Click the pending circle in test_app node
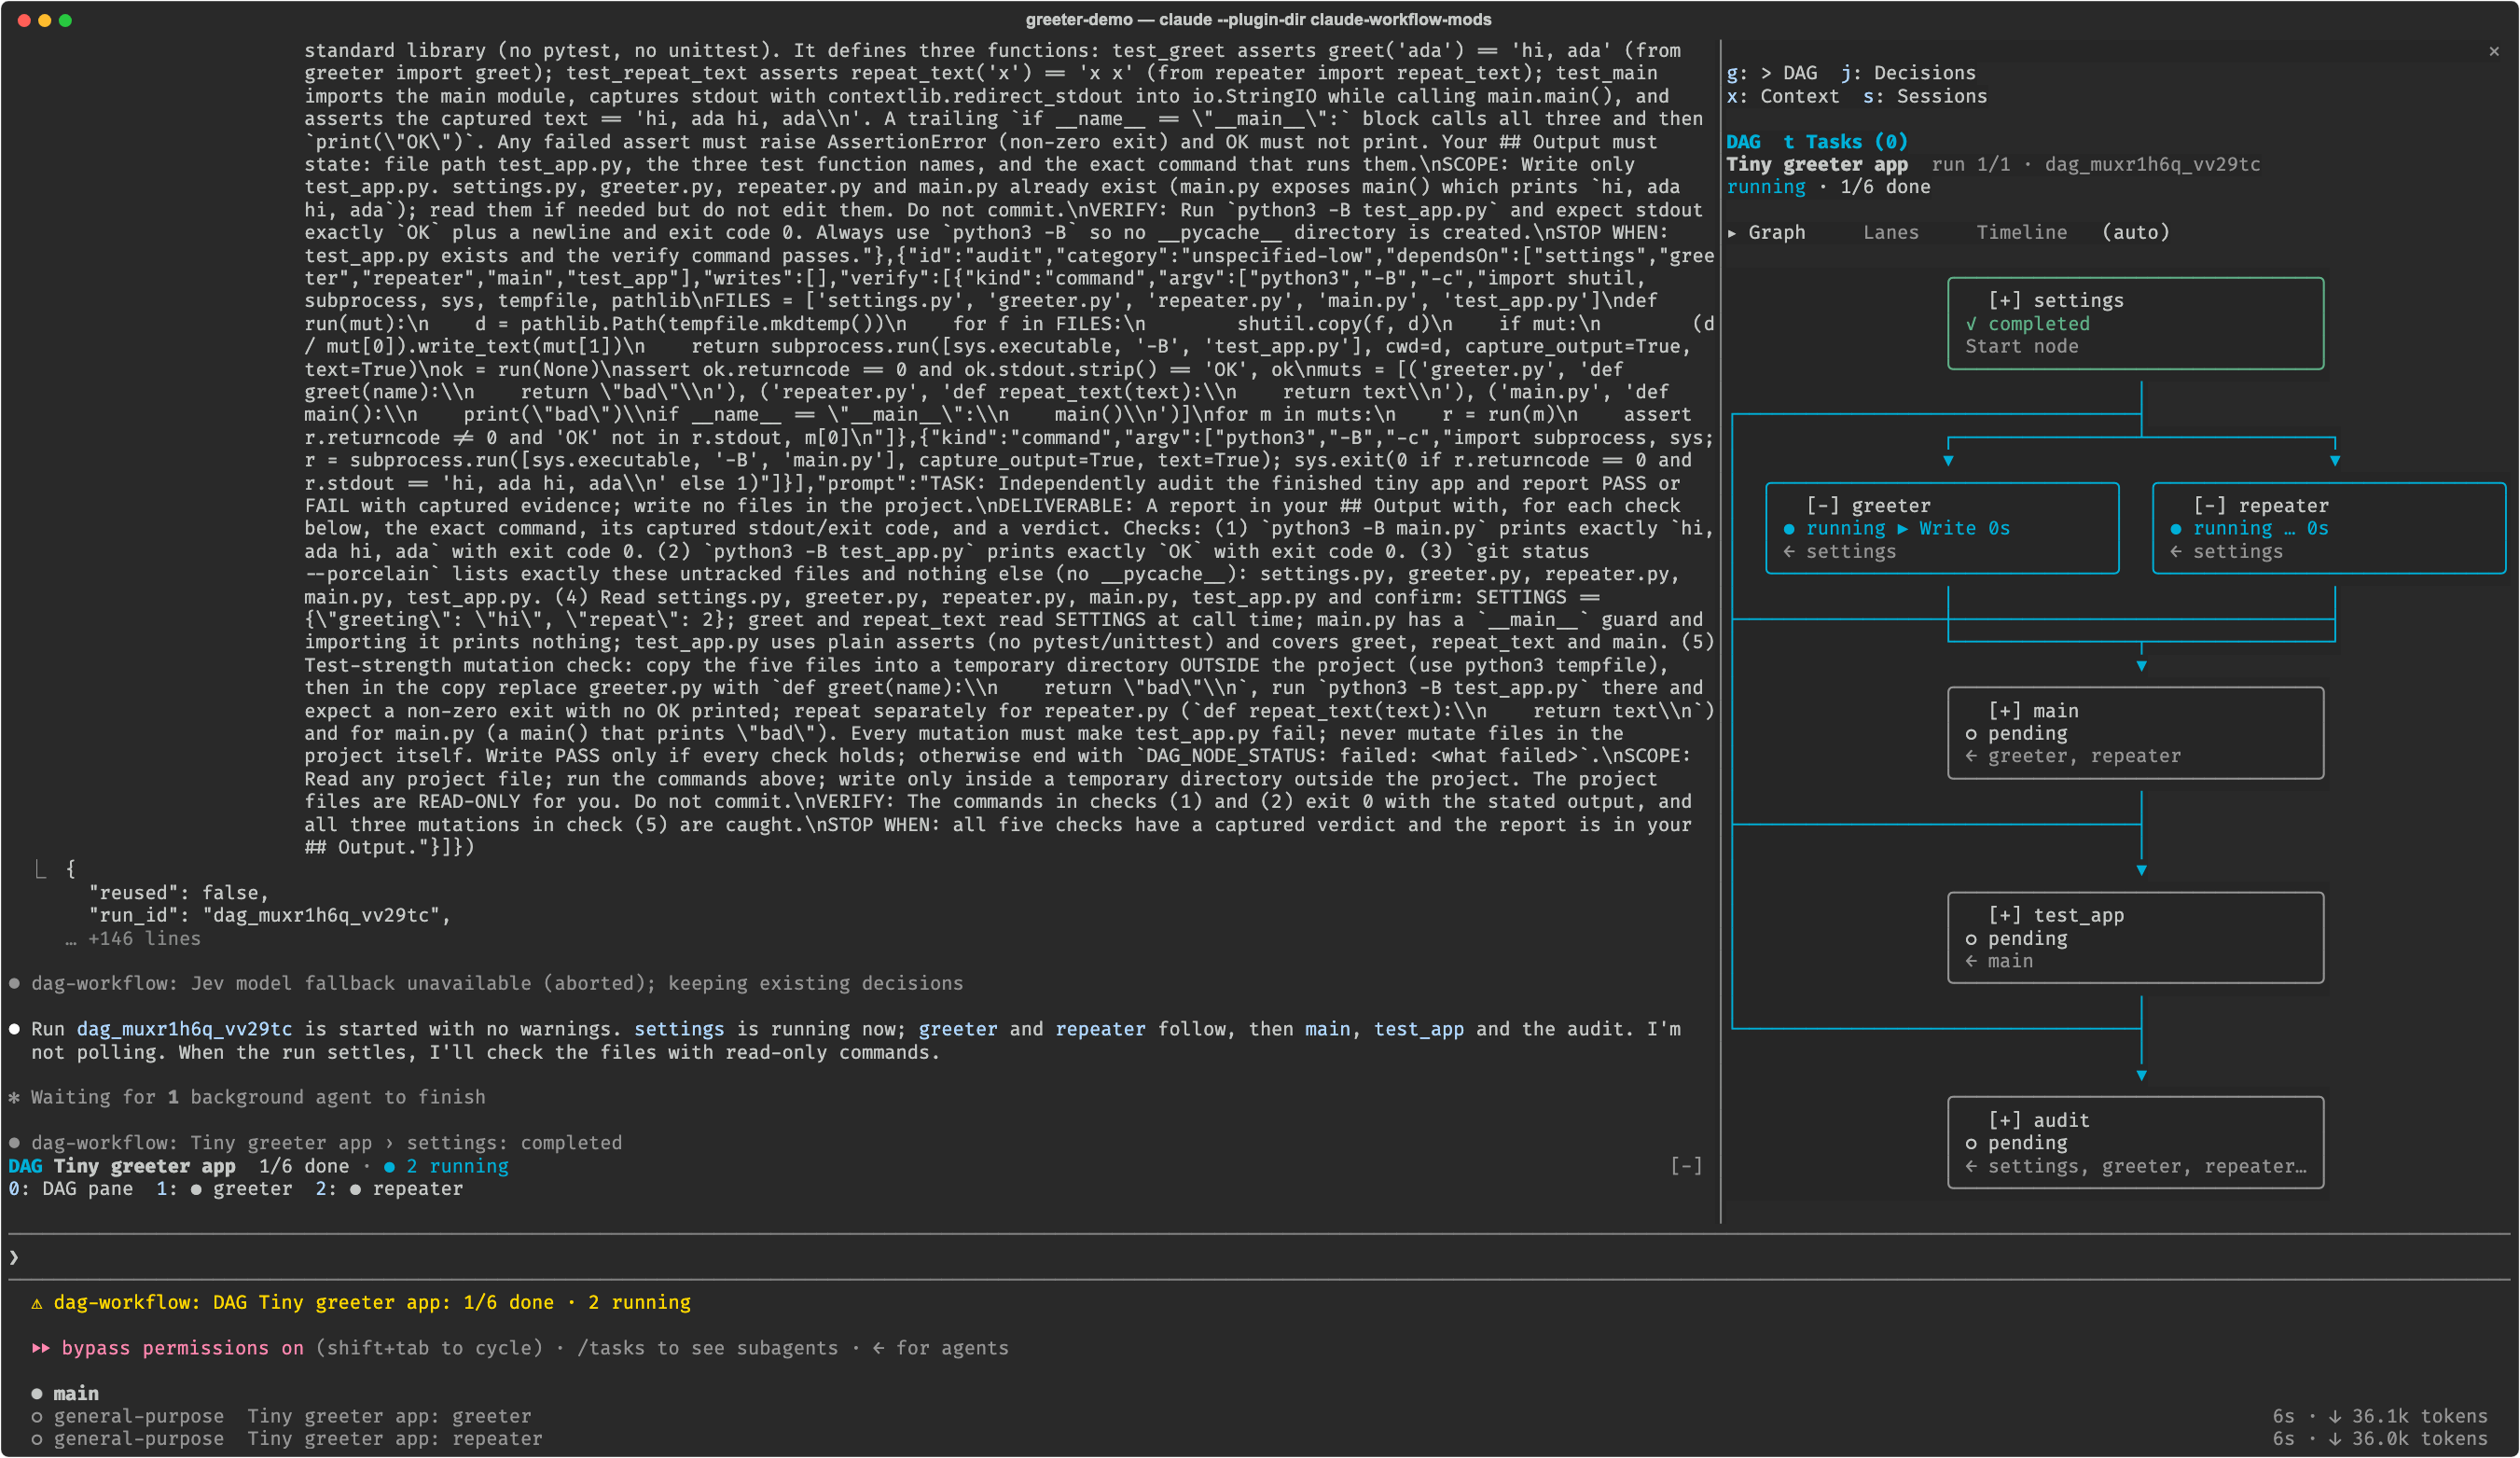Image resolution: width=2520 pixels, height=1458 pixels. (x=1971, y=939)
